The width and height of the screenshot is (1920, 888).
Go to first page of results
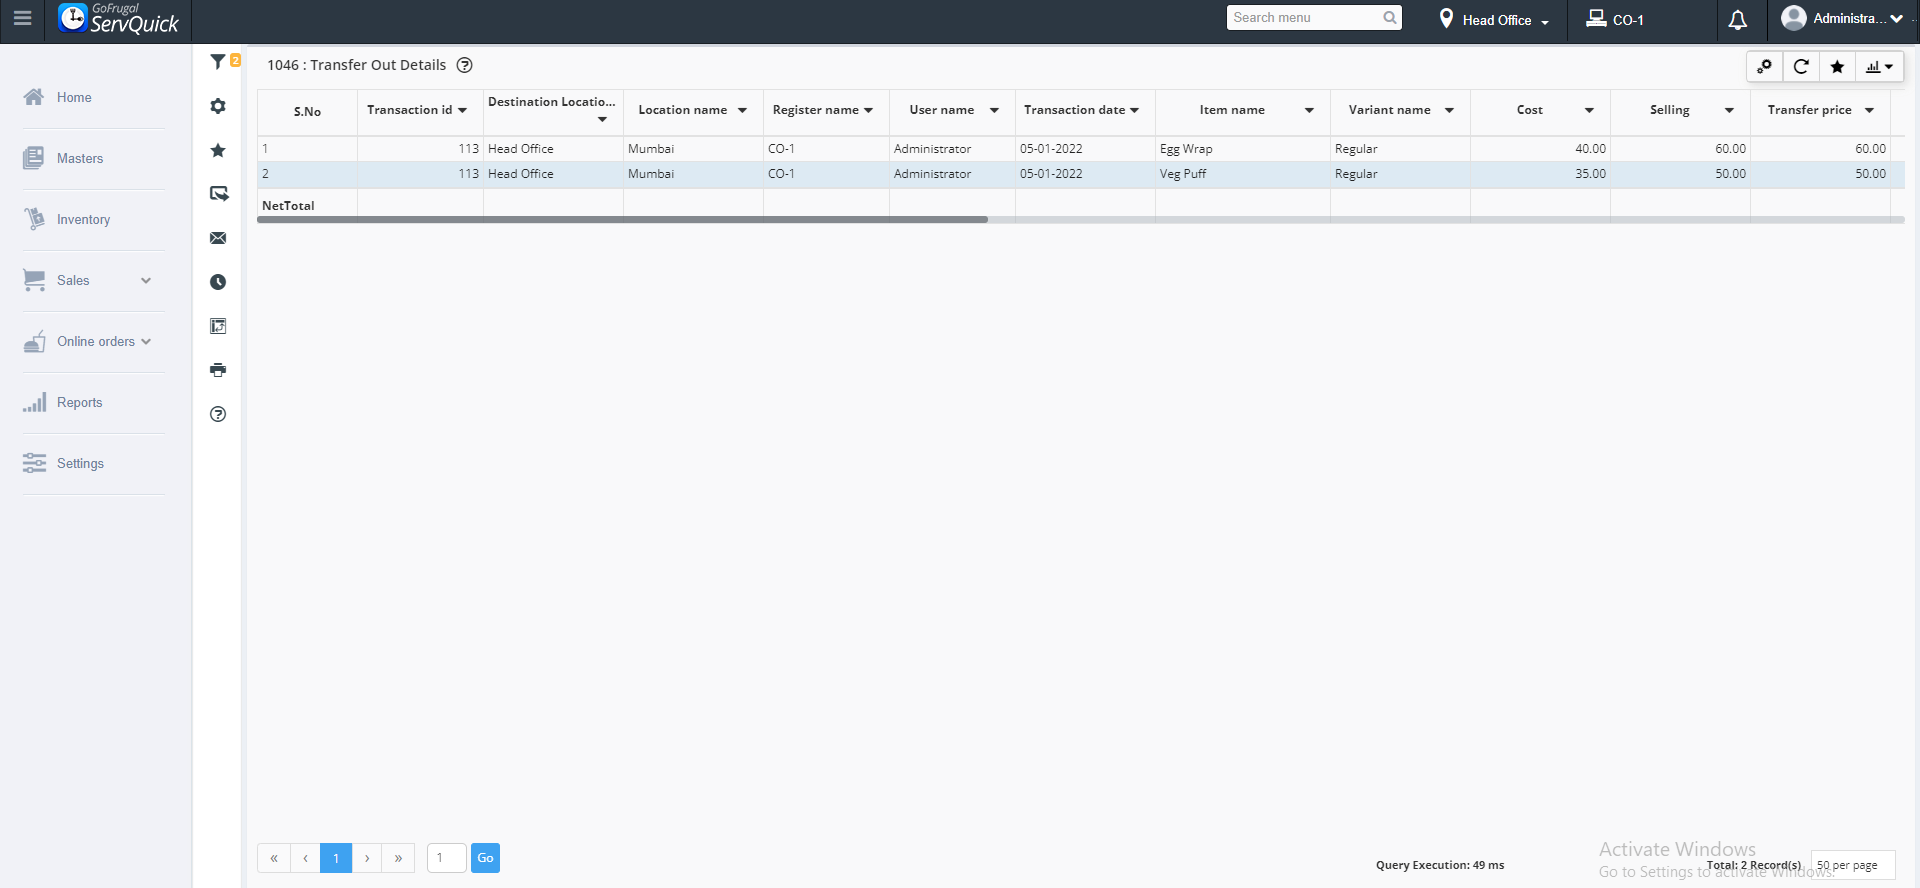pos(274,858)
